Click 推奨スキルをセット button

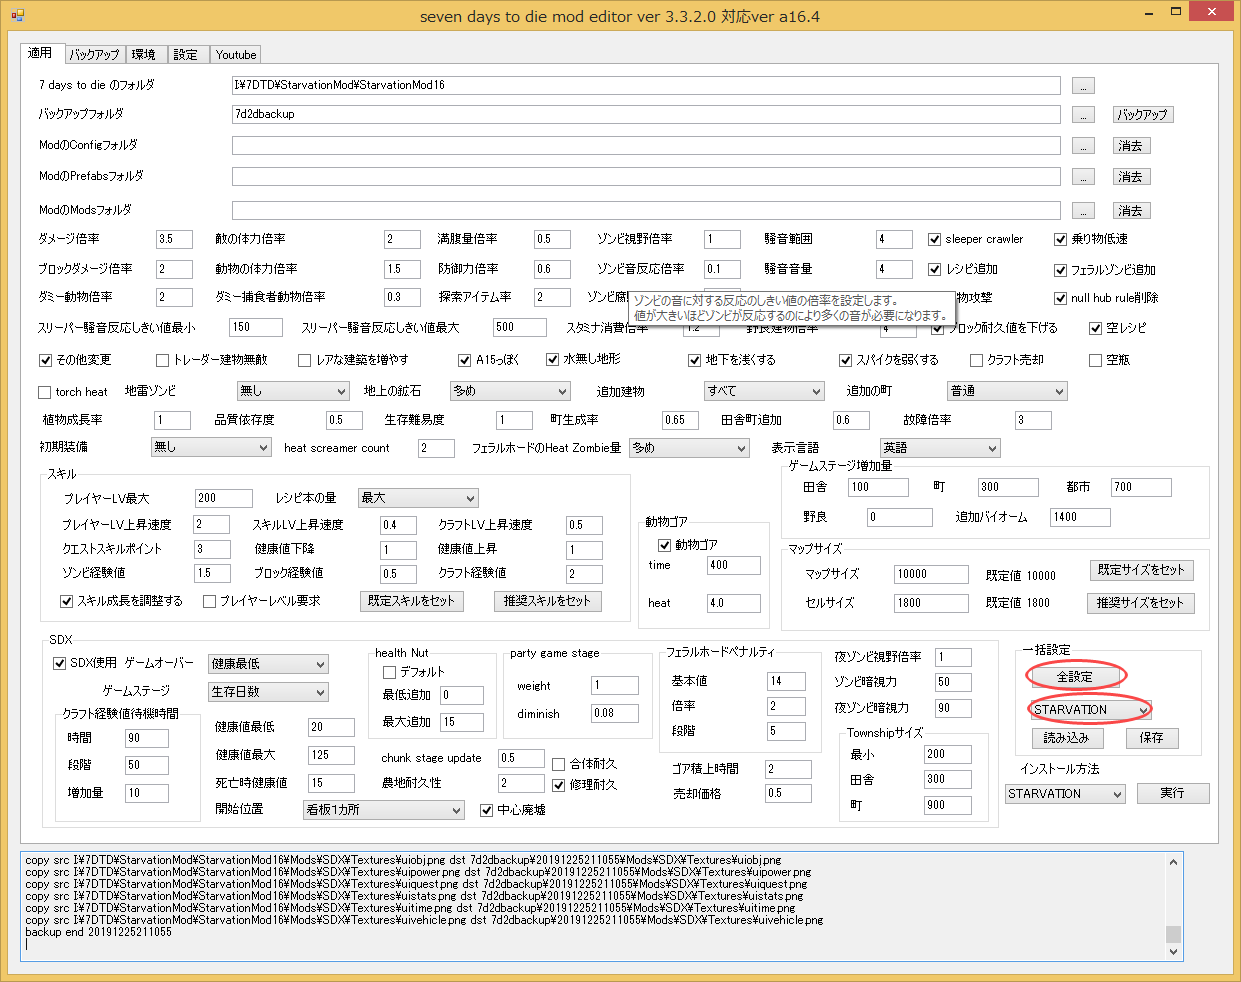547,601
